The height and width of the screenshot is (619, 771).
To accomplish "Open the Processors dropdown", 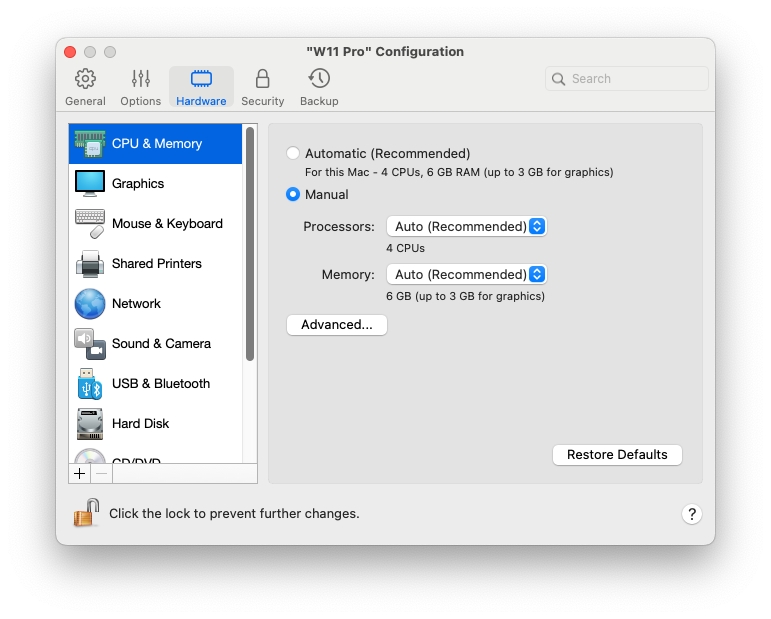I will [x=466, y=227].
